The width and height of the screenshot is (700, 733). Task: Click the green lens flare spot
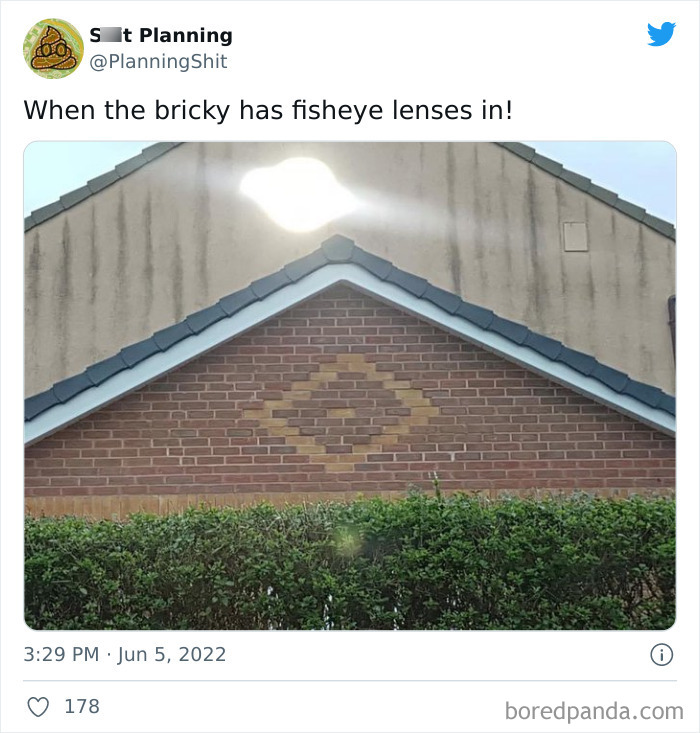point(346,541)
